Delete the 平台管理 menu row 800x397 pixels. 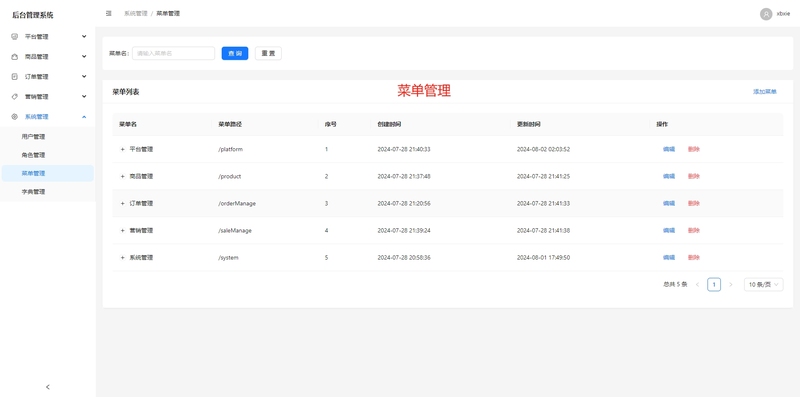point(694,150)
